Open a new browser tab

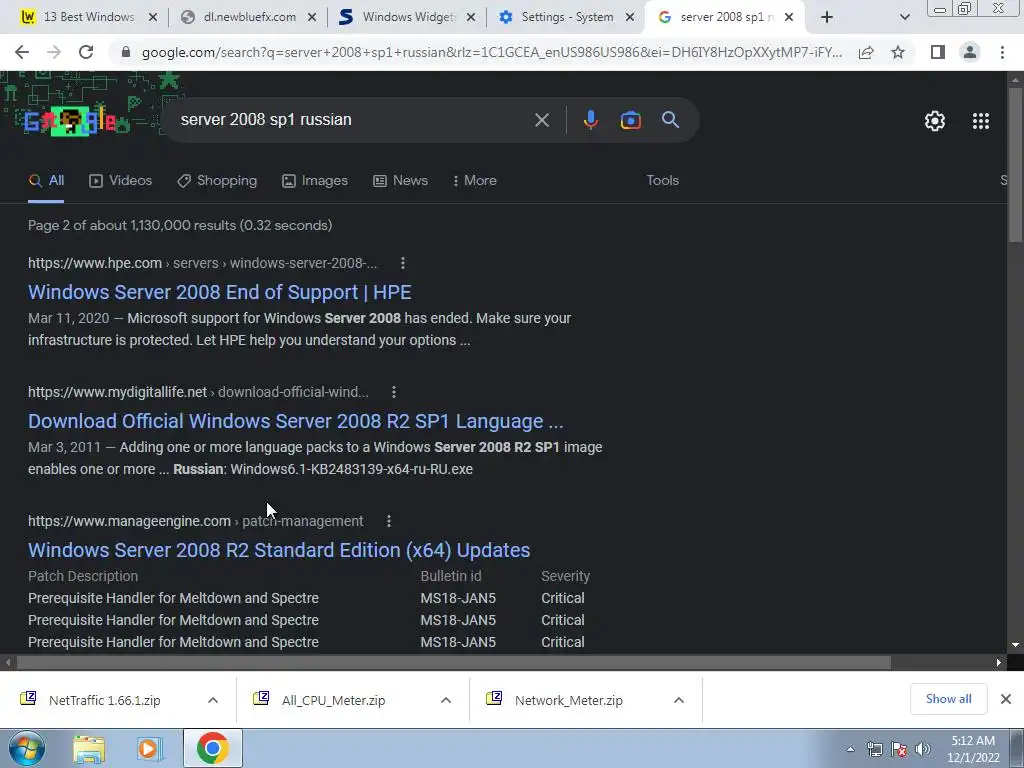coord(827,18)
